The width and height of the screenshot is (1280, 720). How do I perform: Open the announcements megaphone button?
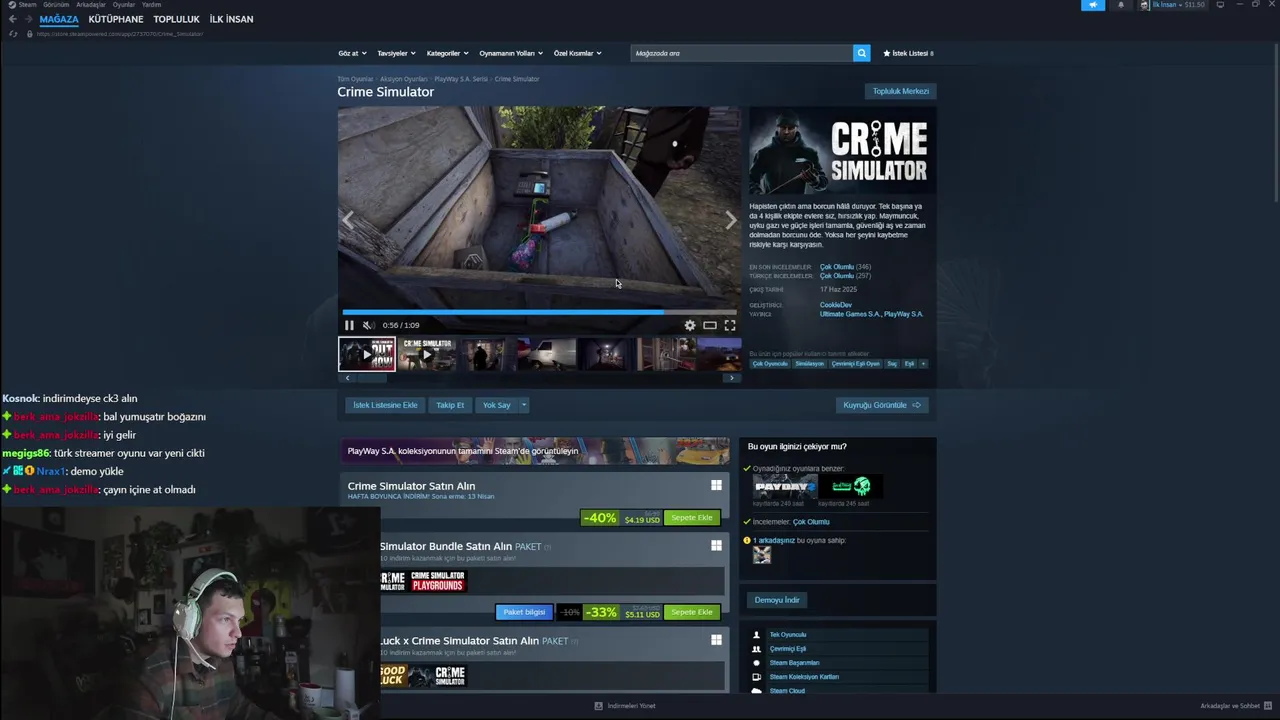(1093, 5)
